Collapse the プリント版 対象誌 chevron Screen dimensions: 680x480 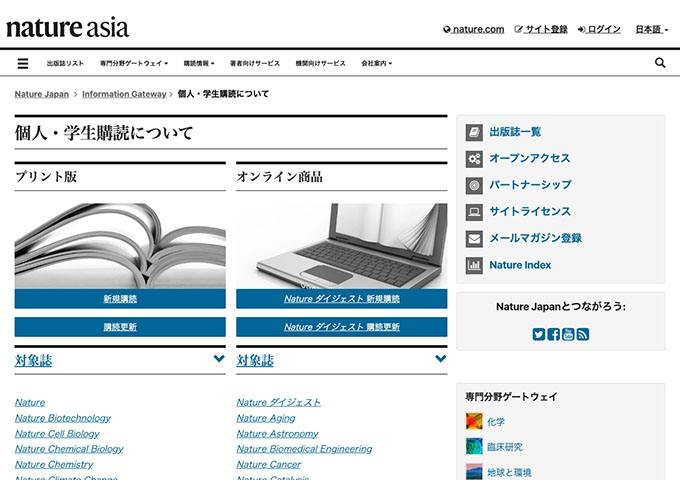(x=219, y=359)
